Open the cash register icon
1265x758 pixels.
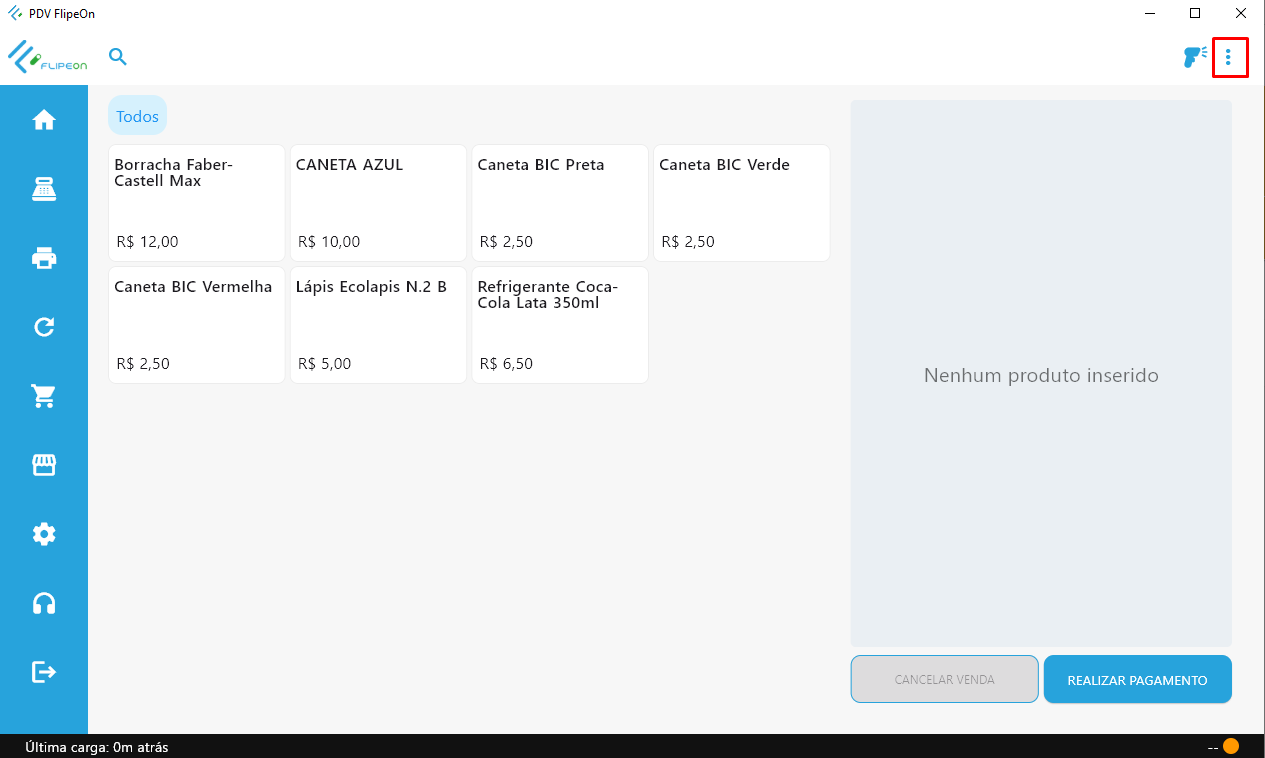[x=44, y=189]
